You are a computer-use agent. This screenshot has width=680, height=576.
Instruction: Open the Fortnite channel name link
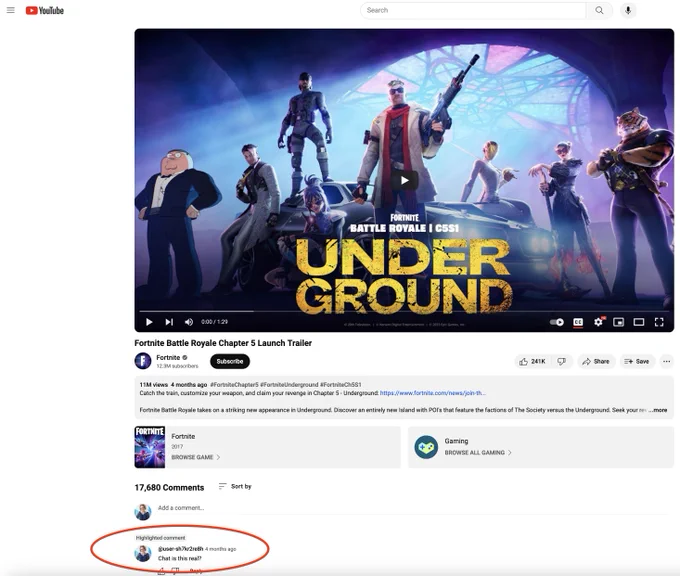pyautogui.click(x=168, y=357)
